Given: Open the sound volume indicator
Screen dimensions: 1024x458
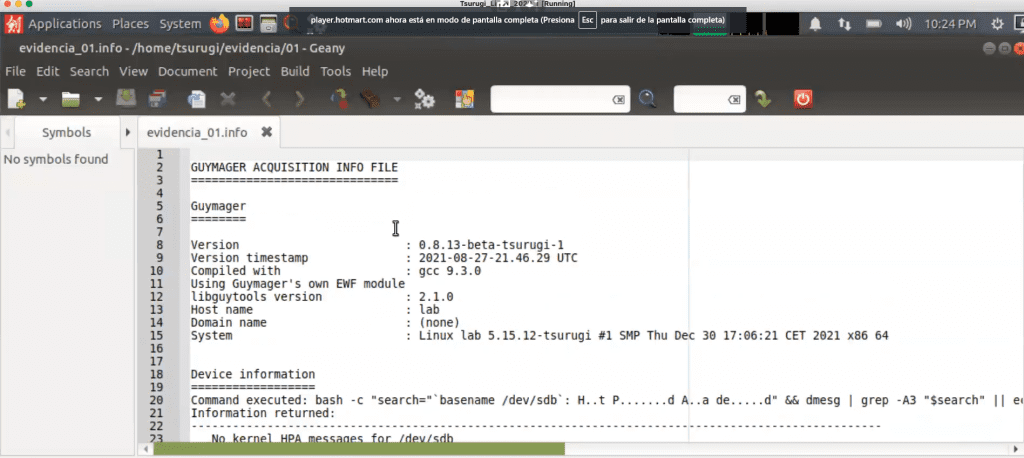Looking at the screenshot, I should coord(903,24).
